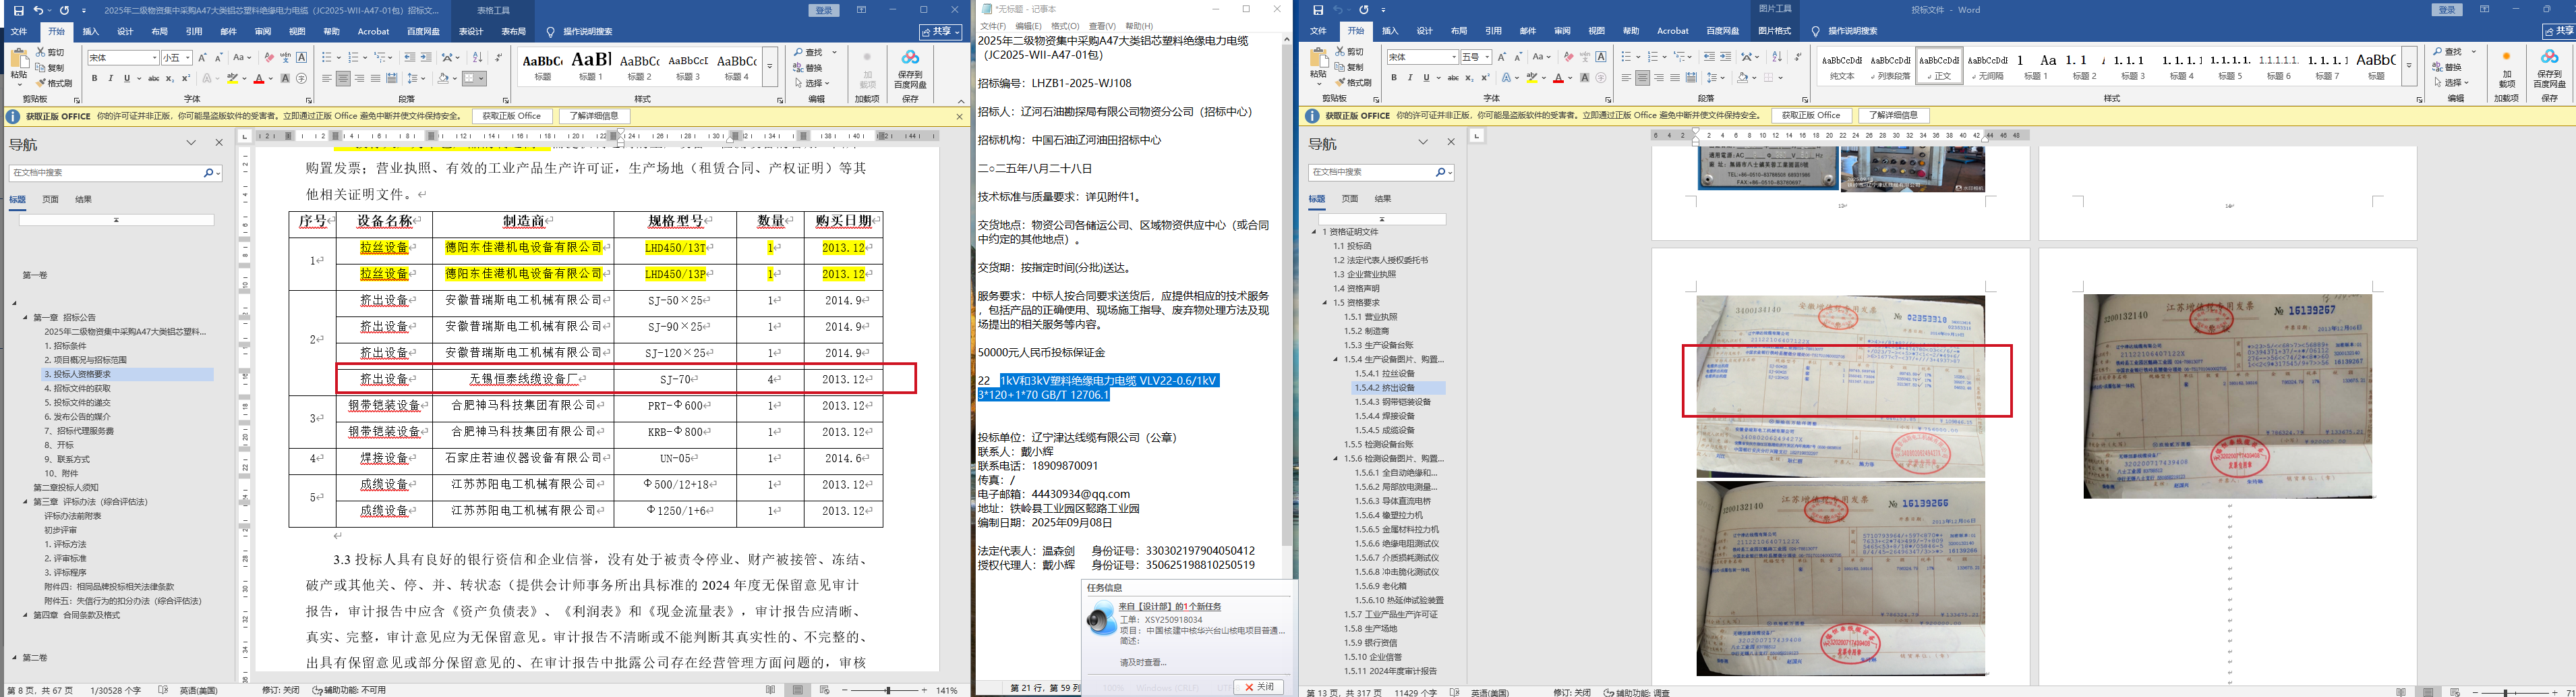Collapse 第三章 评标办法 in left navigation tree
The image size is (2576, 697).
26,502
